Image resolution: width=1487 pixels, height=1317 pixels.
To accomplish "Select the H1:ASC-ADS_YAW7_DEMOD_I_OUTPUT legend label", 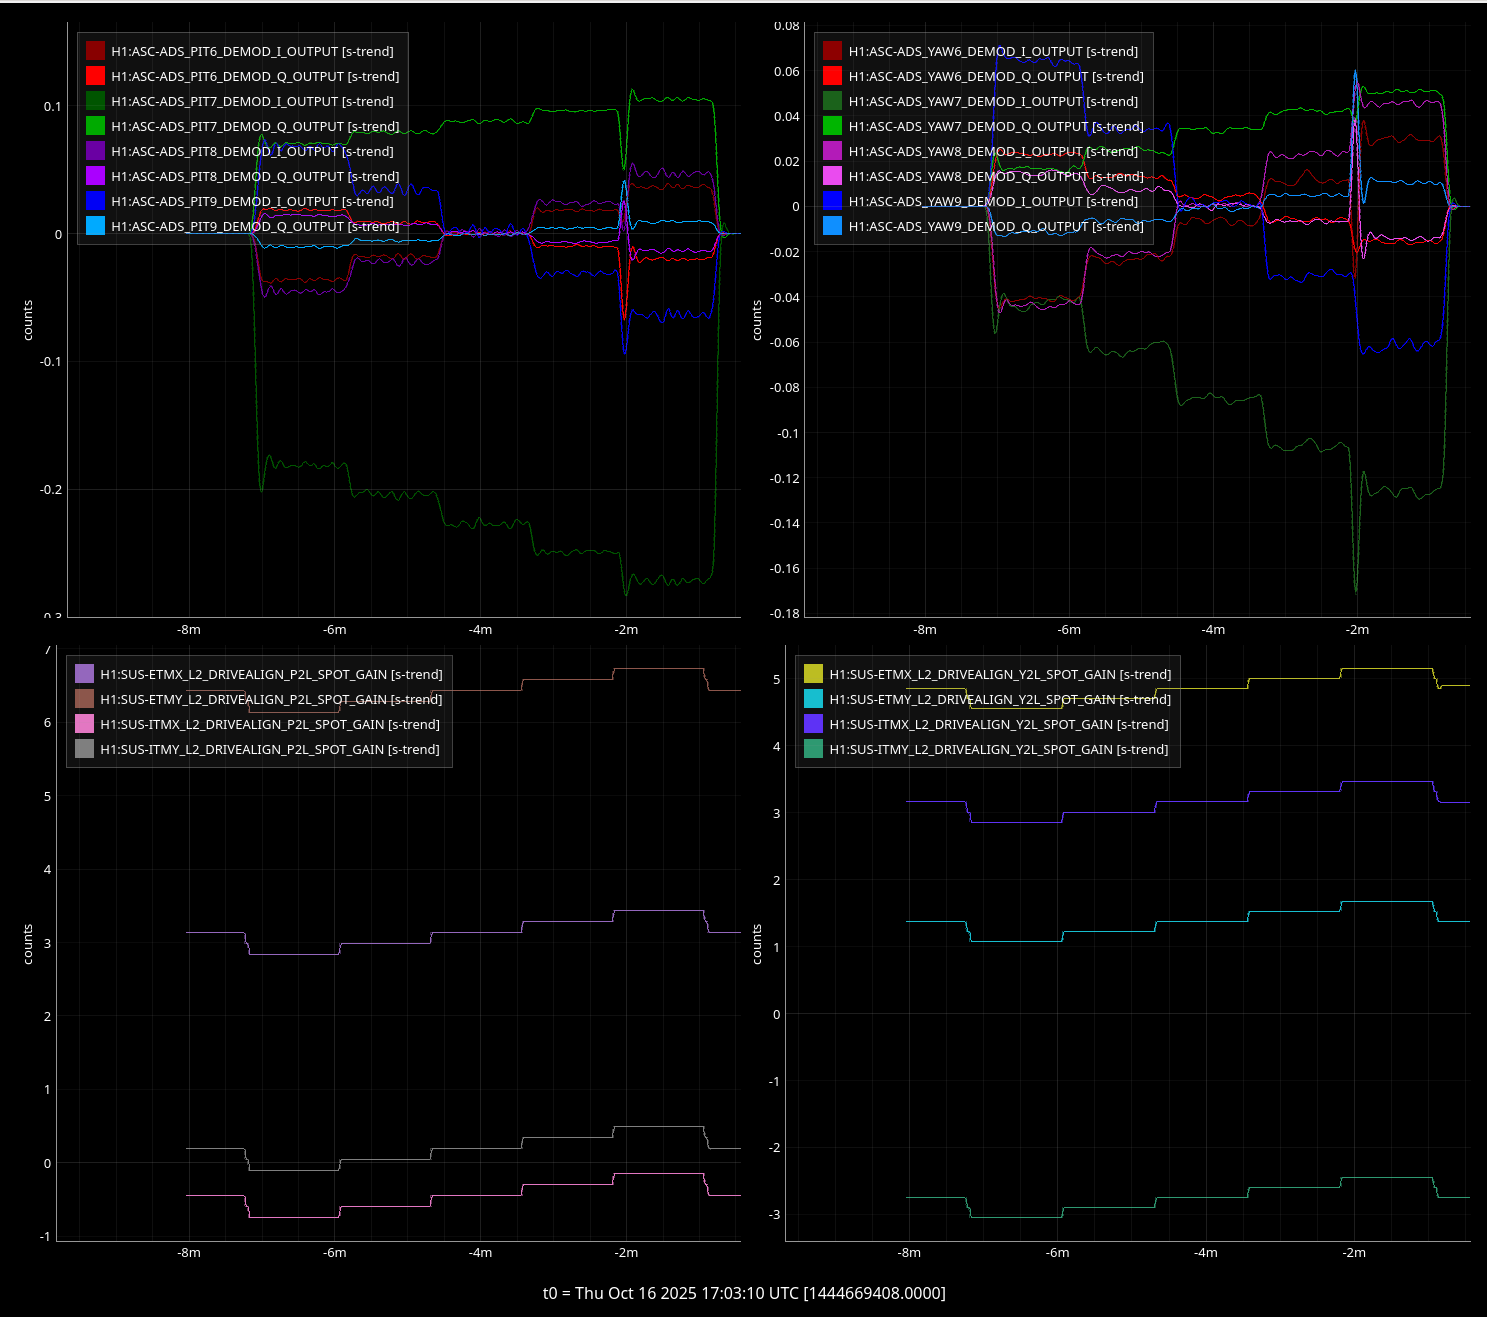I will [993, 101].
